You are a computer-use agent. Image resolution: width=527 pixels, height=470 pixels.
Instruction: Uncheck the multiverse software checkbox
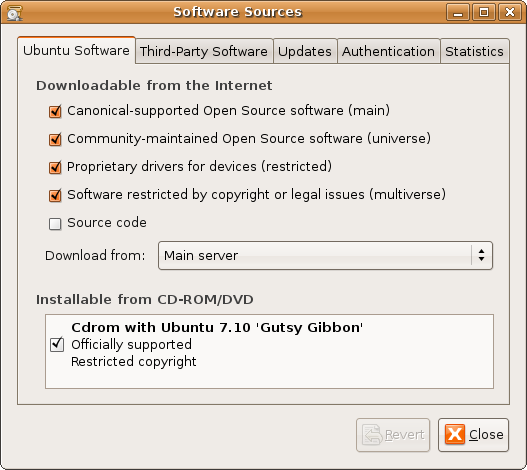tap(55, 195)
